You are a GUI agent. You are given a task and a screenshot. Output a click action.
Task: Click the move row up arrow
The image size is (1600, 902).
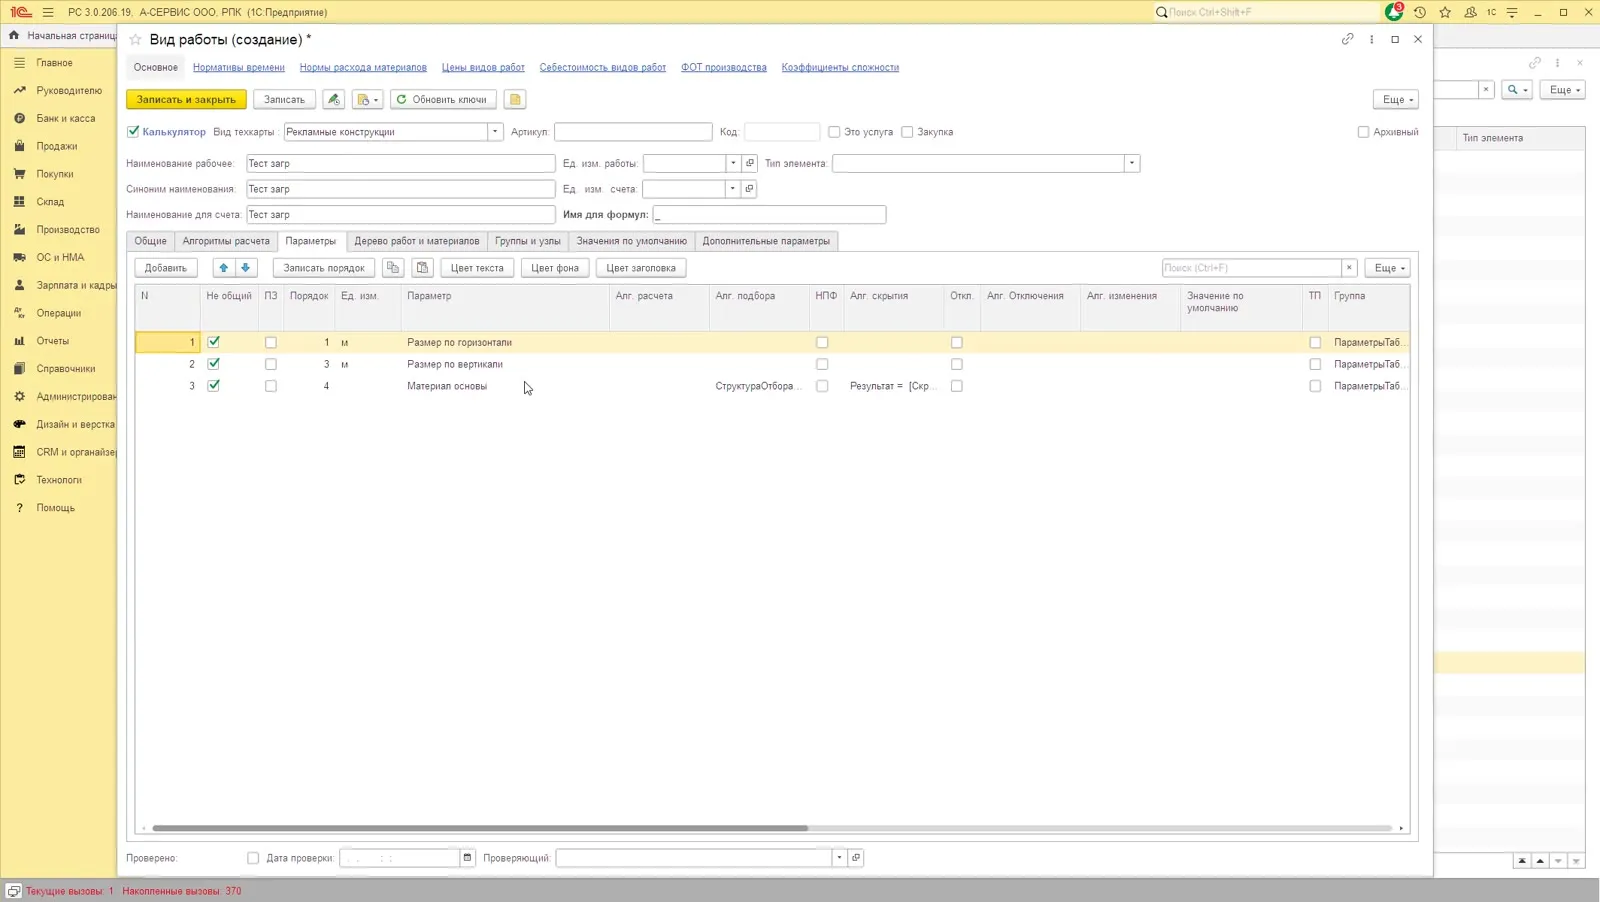pos(224,268)
